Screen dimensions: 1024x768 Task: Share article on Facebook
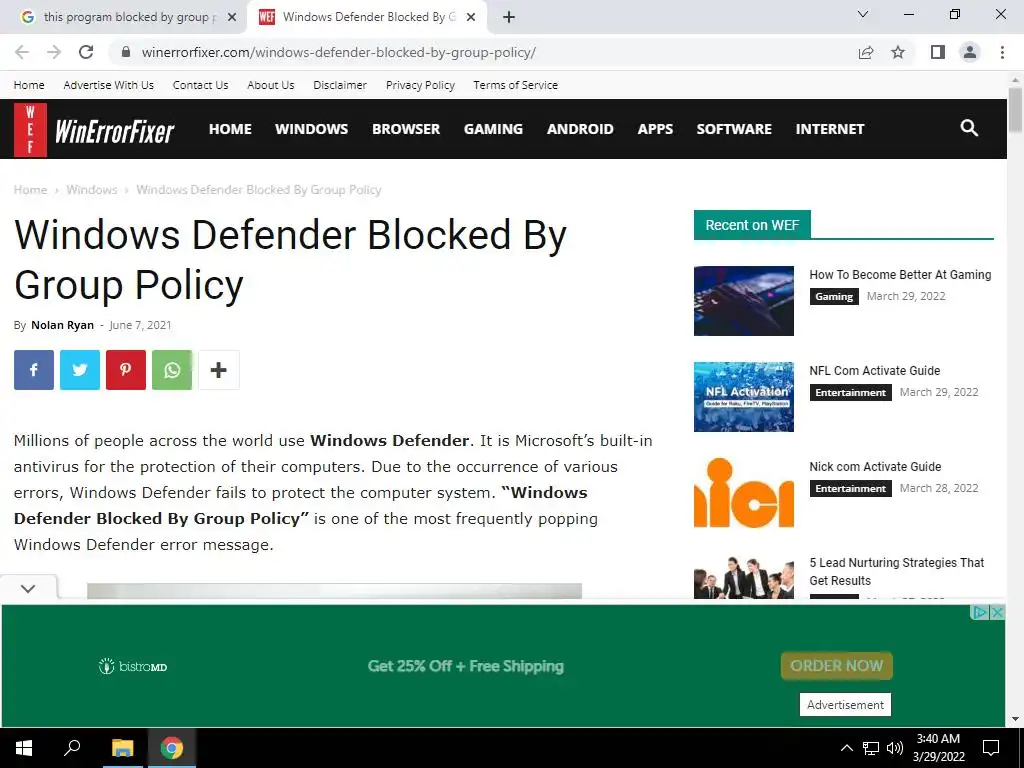point(34,370)
